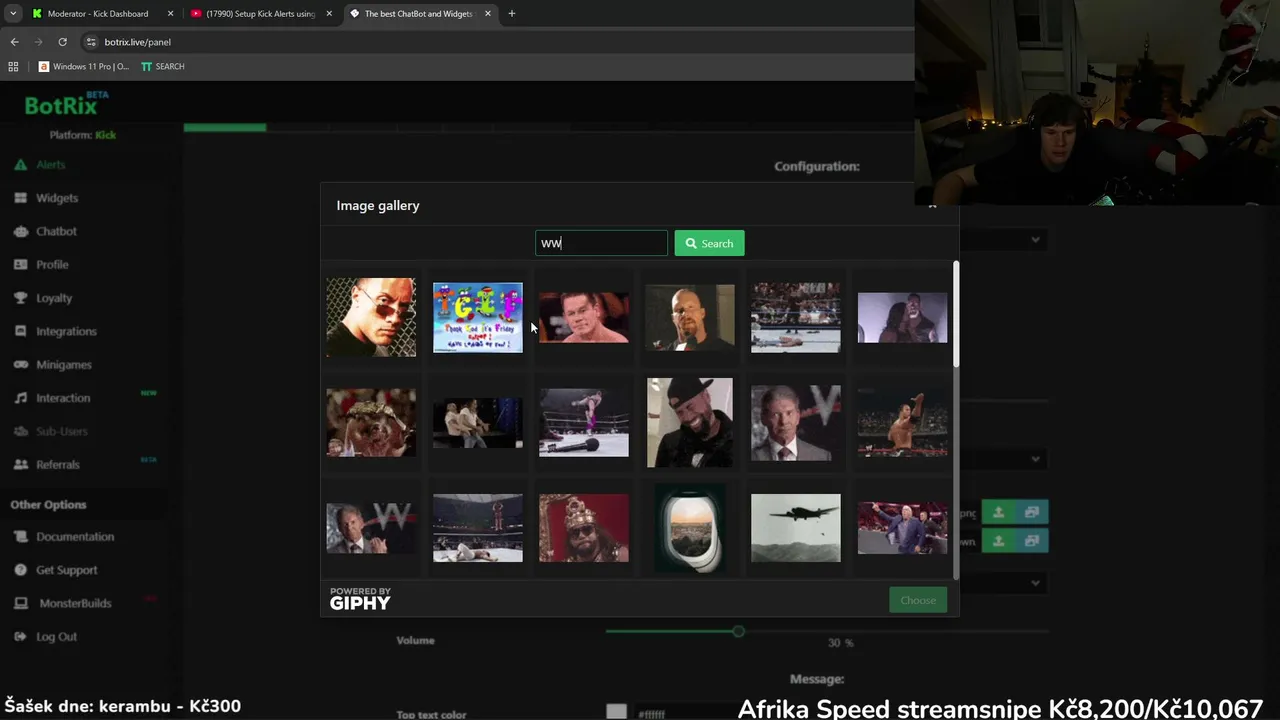This screenshot has width=1280, height=720.
Task: Open the SEARCH bookmark
Action: point(162,66)
